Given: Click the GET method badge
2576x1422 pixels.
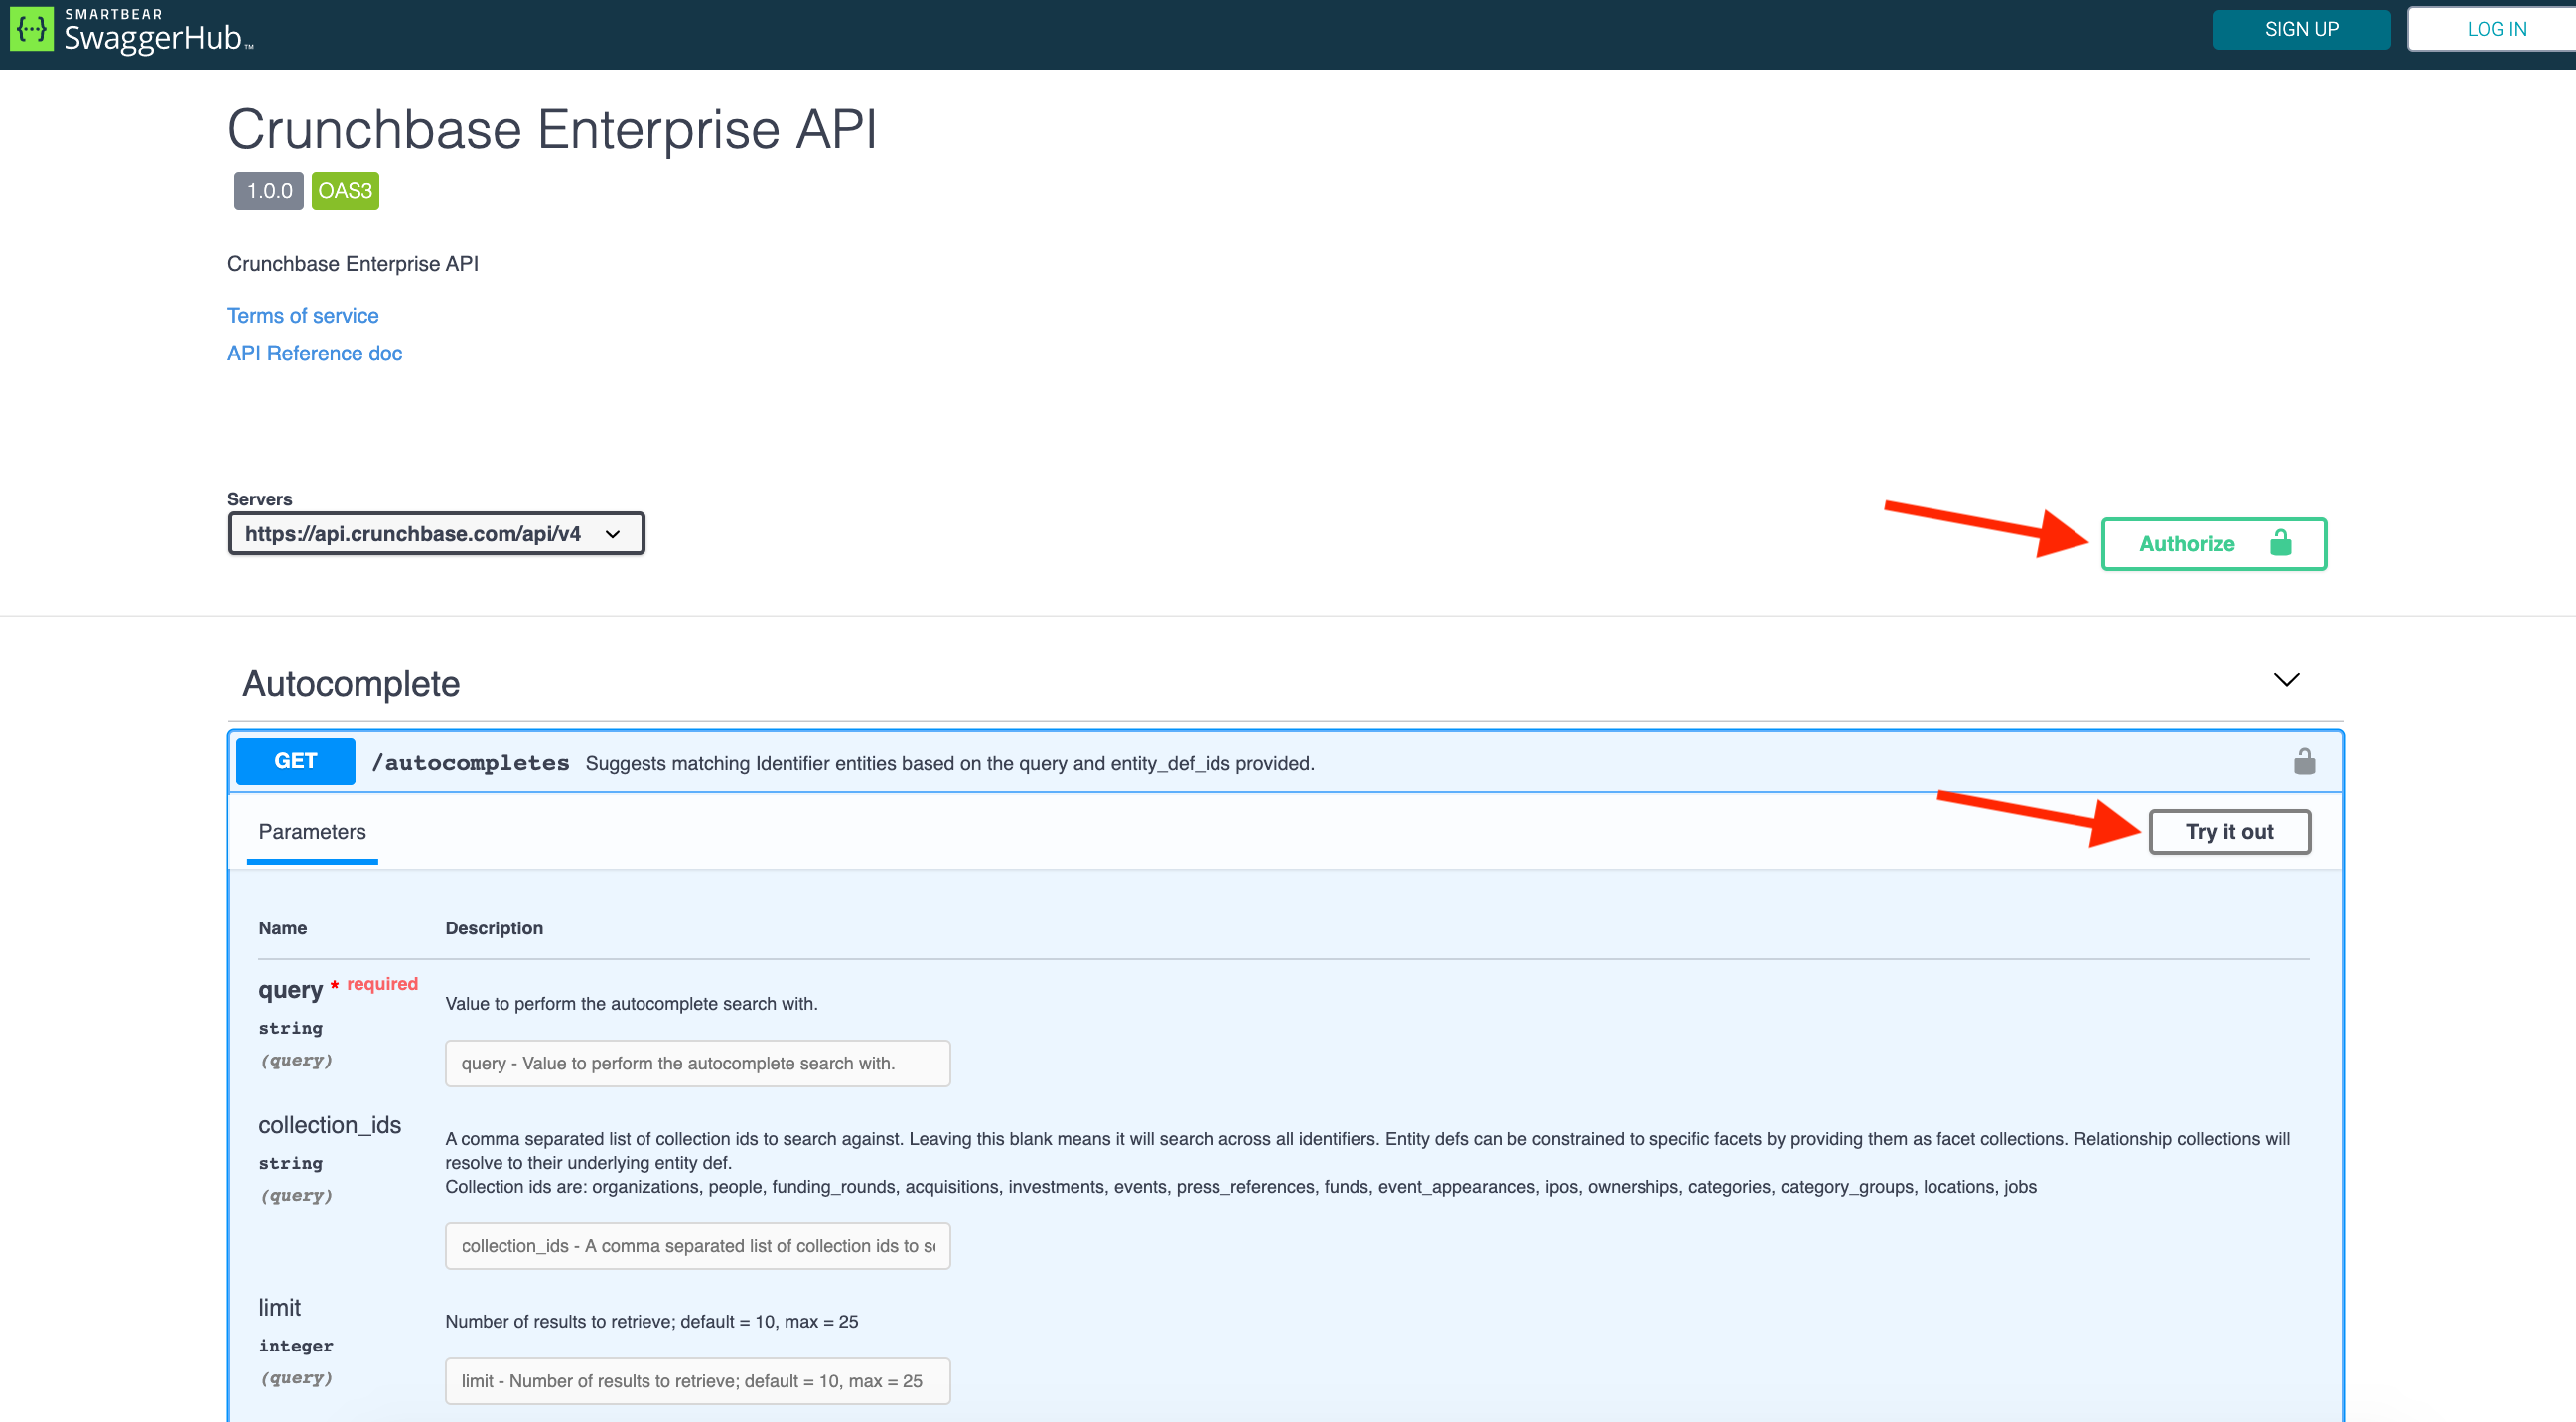Looking at the screenshot, I should 295,761.
